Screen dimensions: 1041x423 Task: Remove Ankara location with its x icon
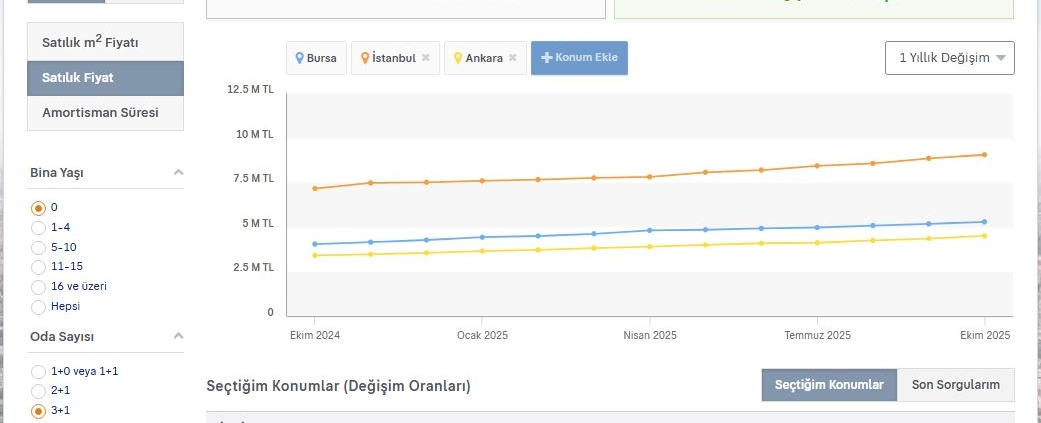coord(512,58)
